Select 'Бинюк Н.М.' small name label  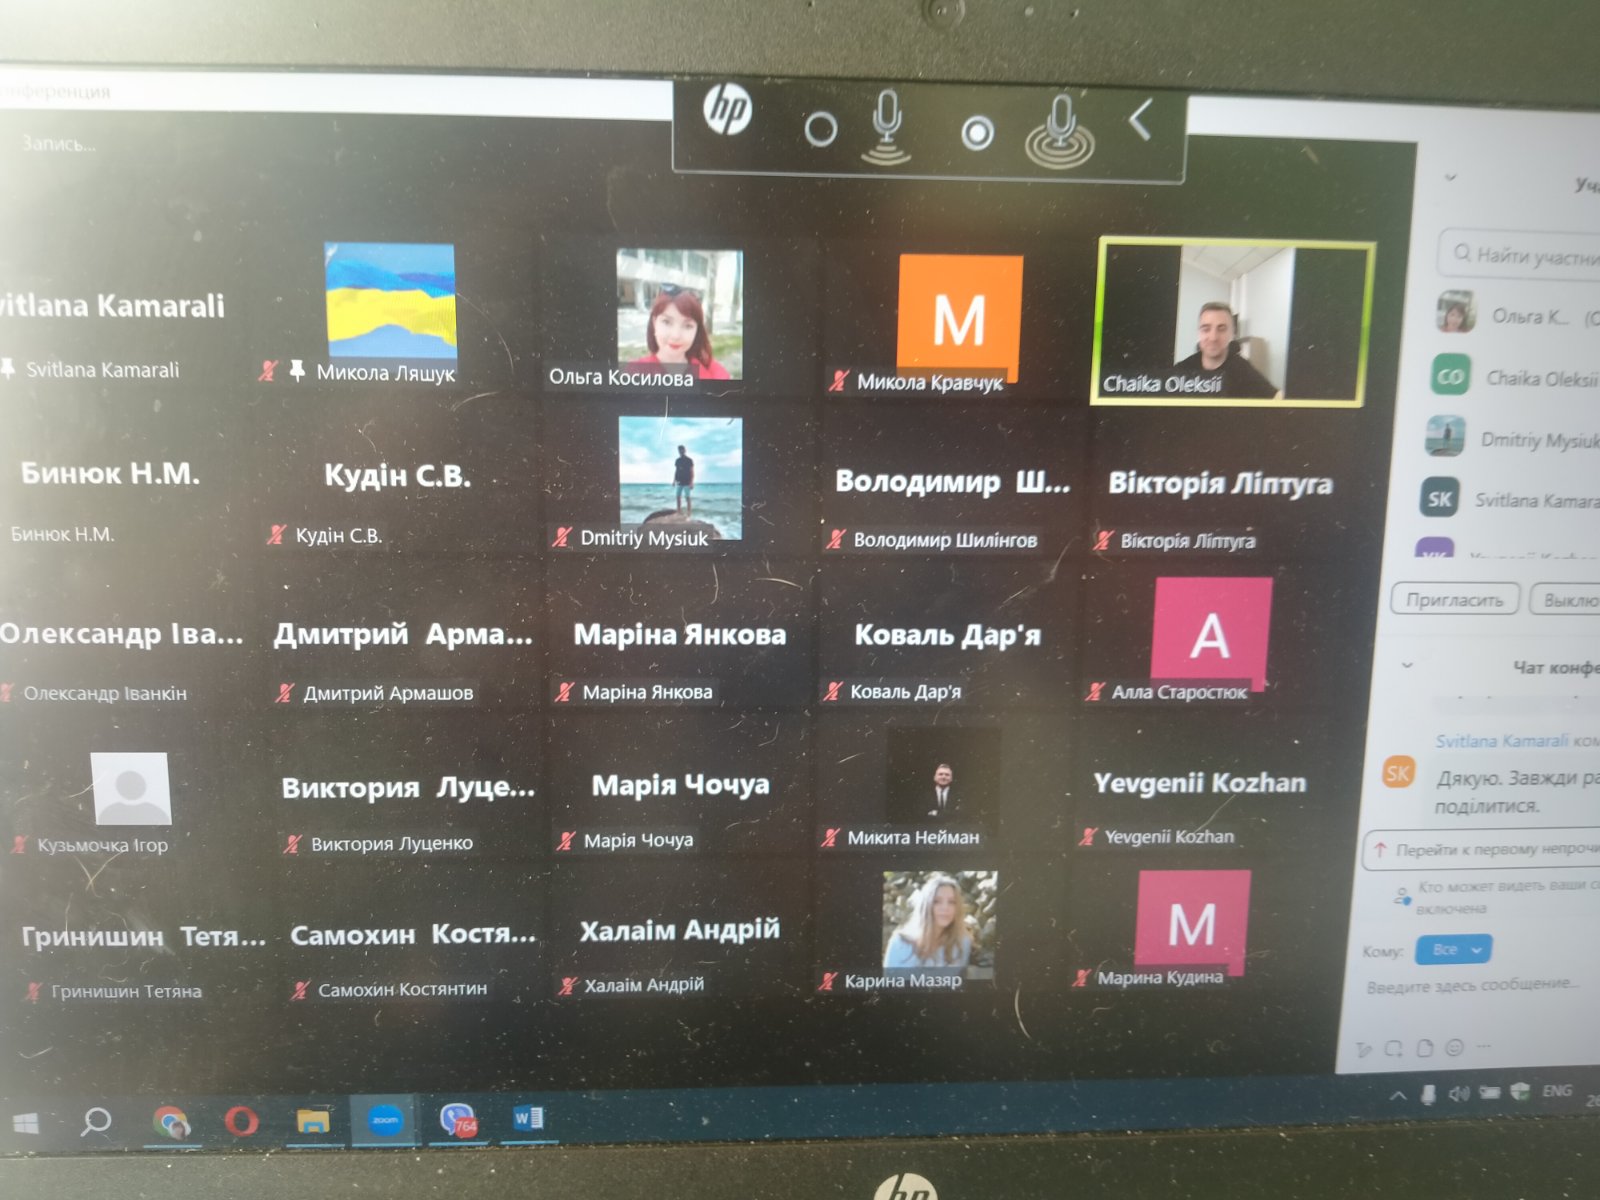pyautogui.click(x=62, y=534)
